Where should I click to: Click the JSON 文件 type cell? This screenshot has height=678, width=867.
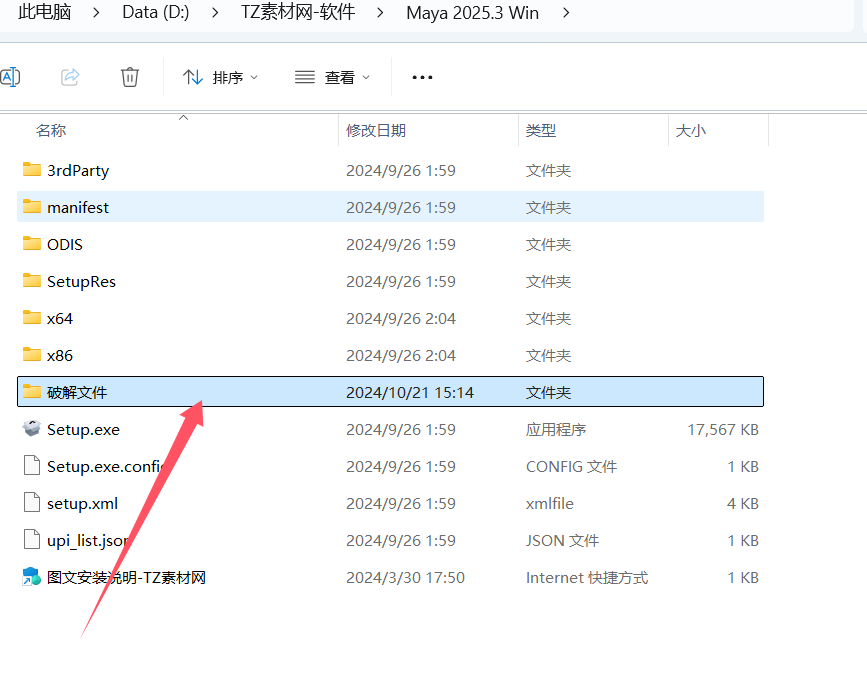[x=562, y=541]
